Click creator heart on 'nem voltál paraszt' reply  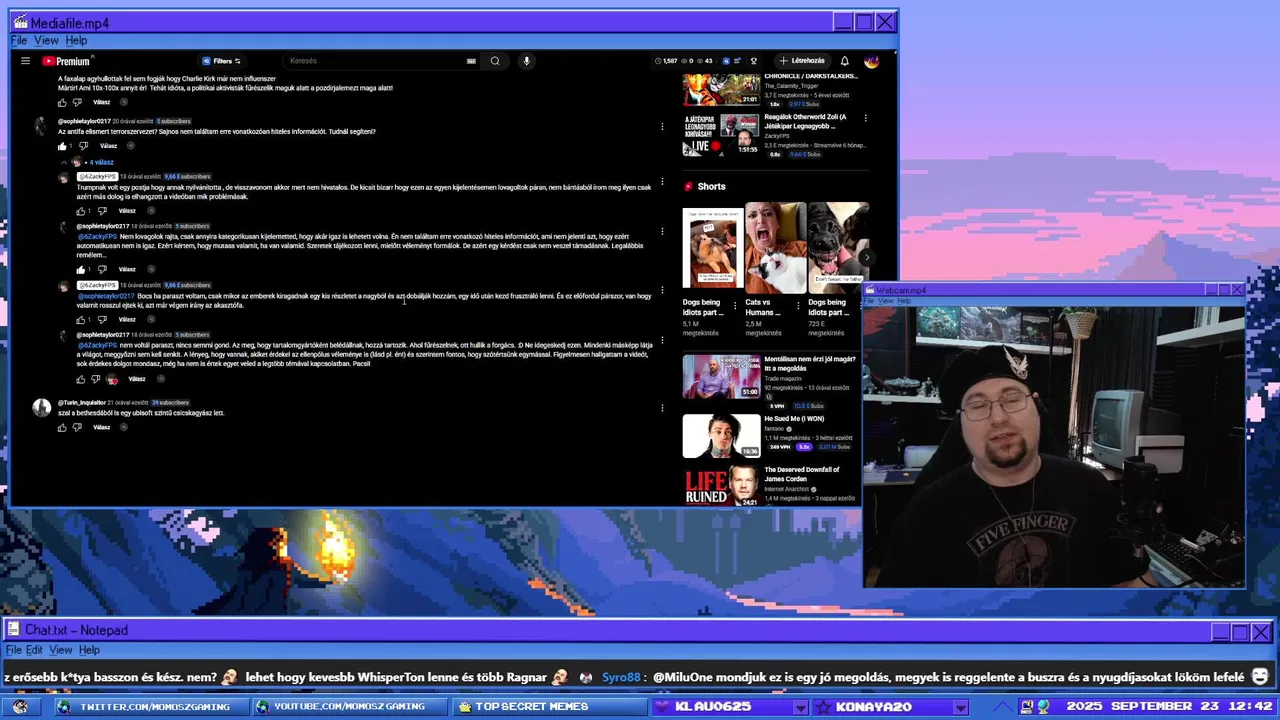click(112, 379)
